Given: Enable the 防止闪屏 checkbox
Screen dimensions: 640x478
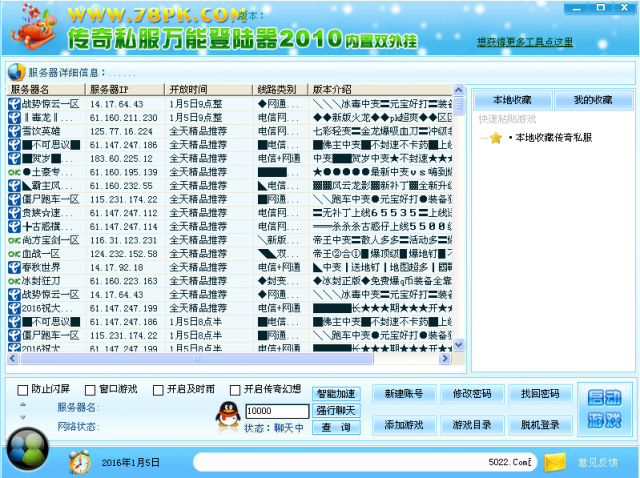Looking at the screenshot, I should click(x=22, y=390).
